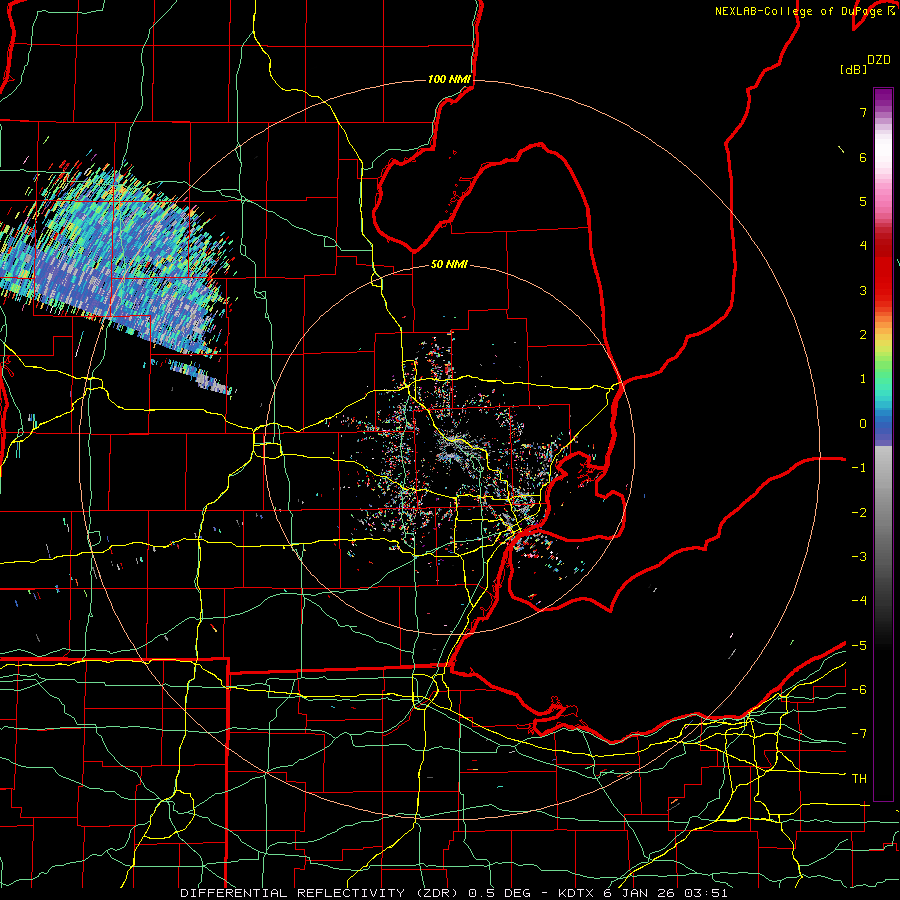
Task: Click the TH threshold label on legend
Action: [859, 779]
